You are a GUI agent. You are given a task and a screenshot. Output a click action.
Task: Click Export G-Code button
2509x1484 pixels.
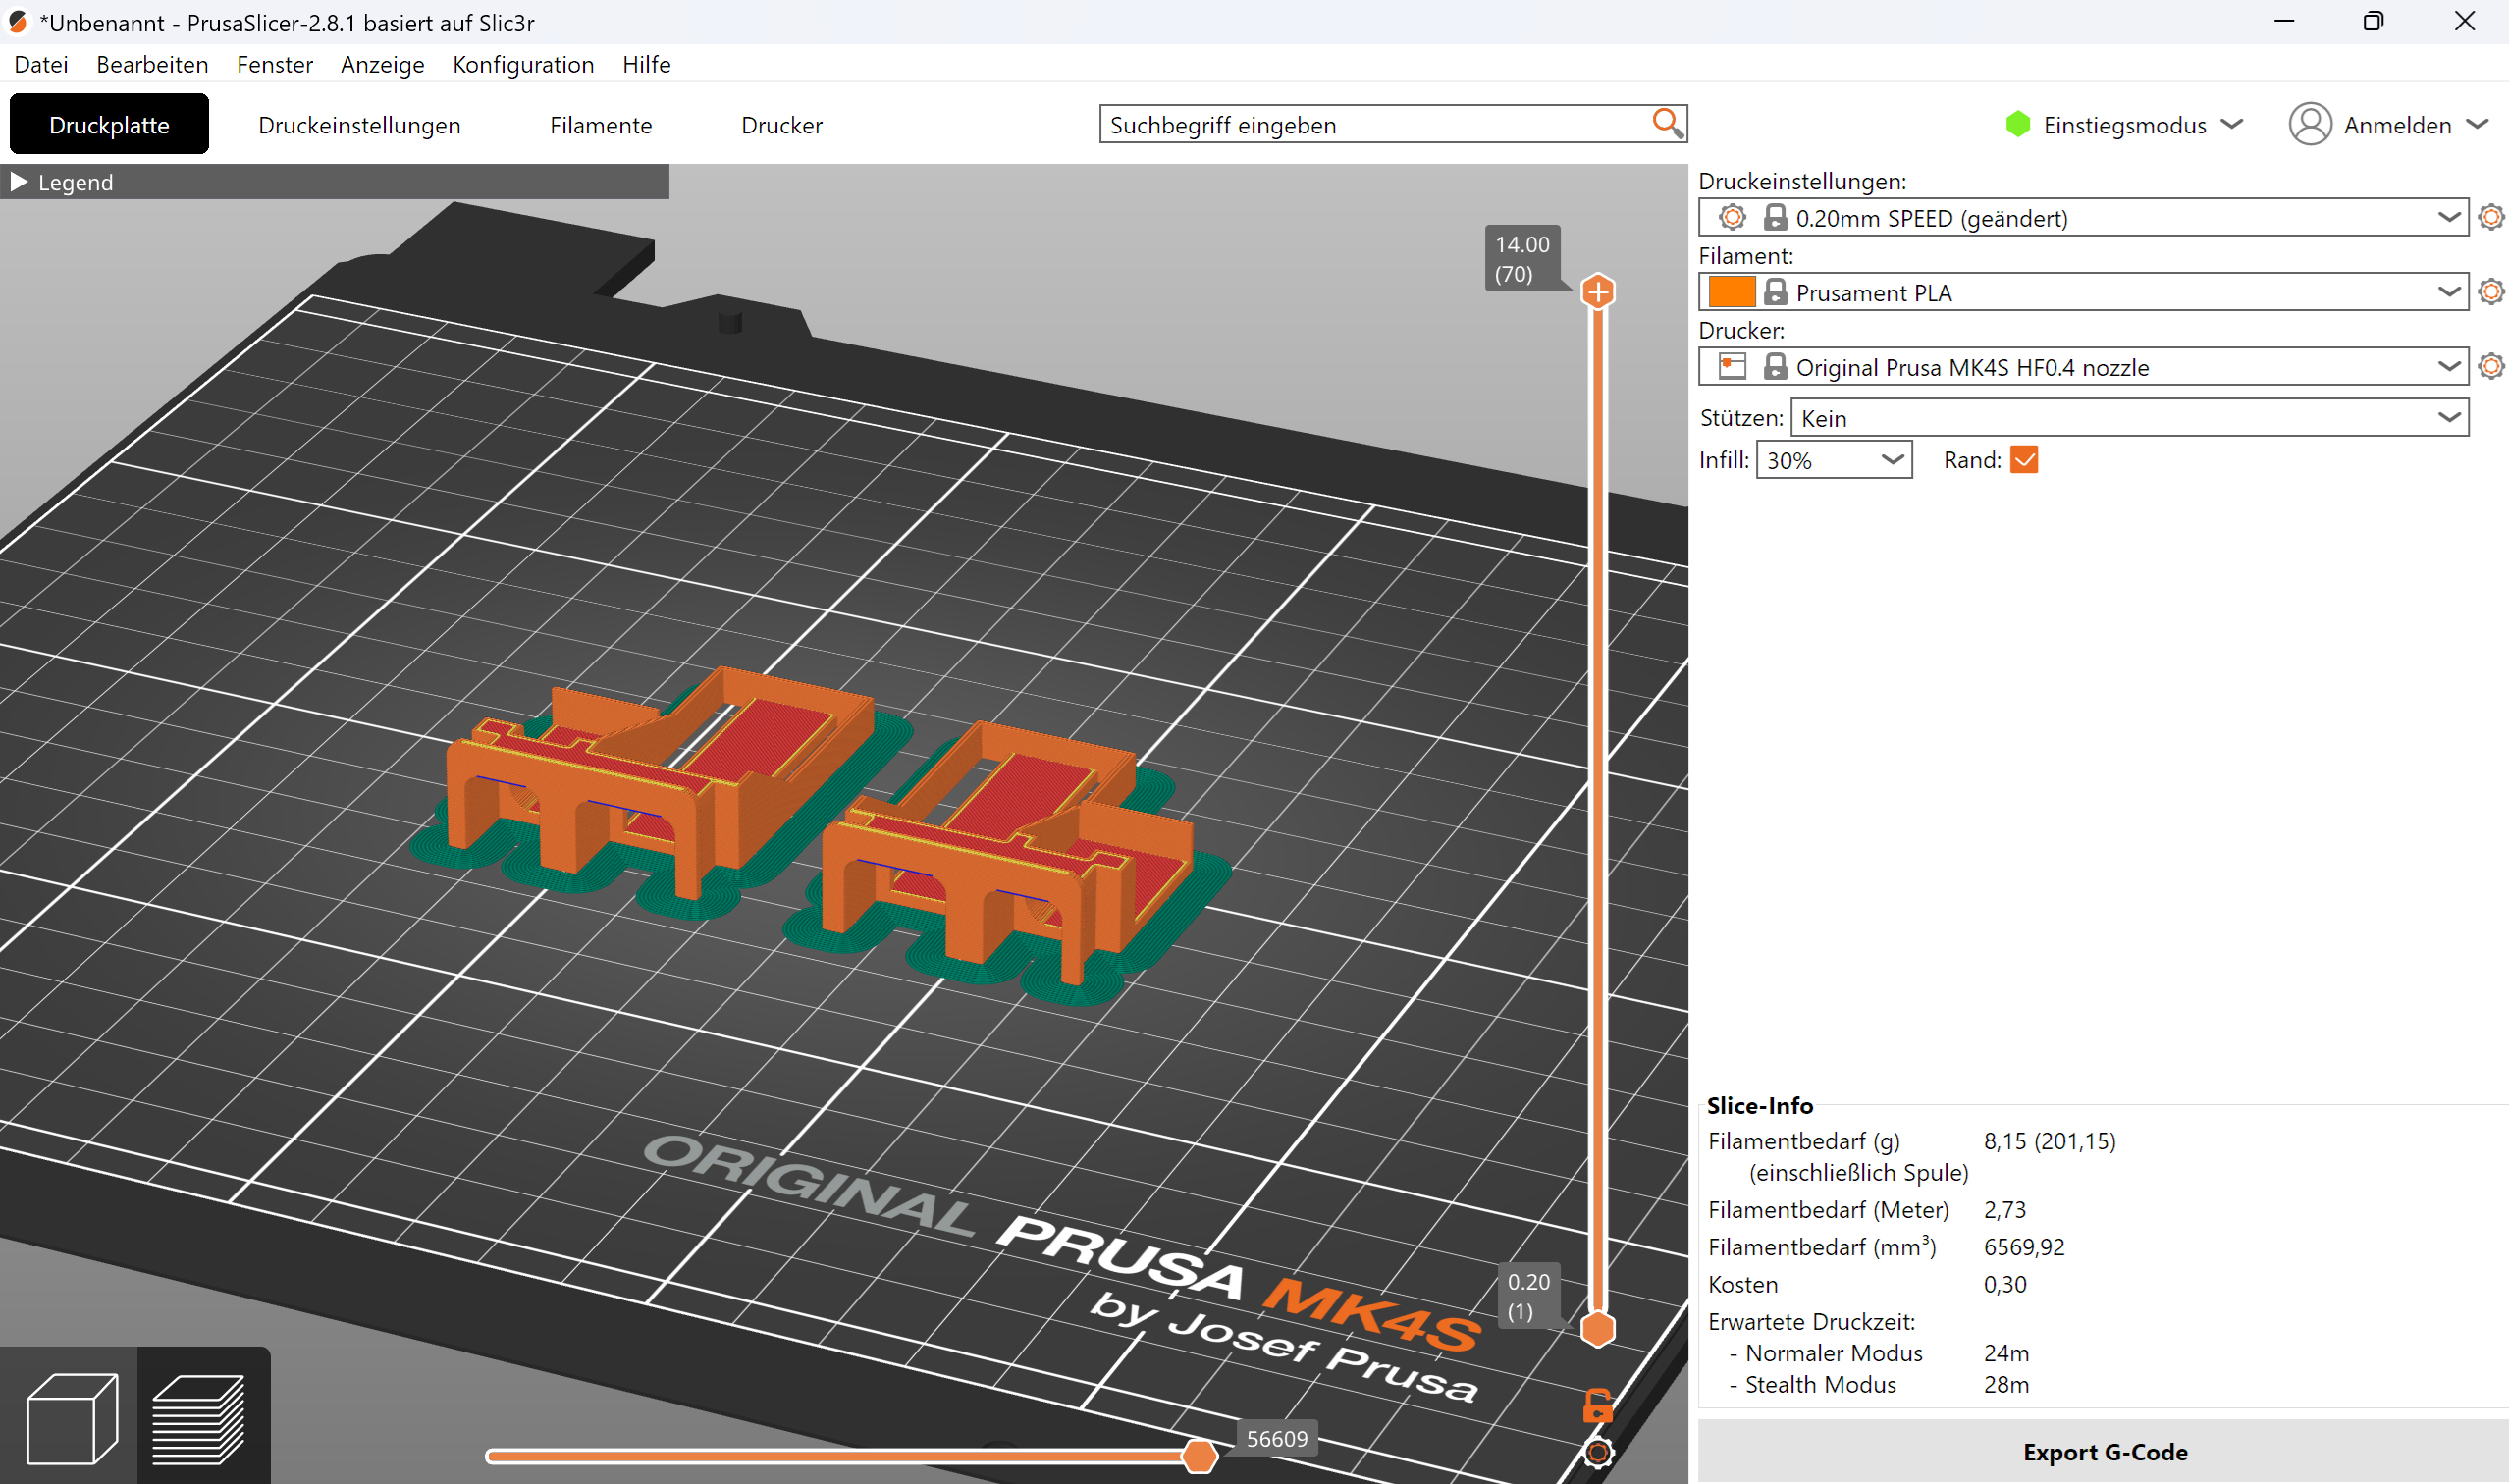2104,1451
